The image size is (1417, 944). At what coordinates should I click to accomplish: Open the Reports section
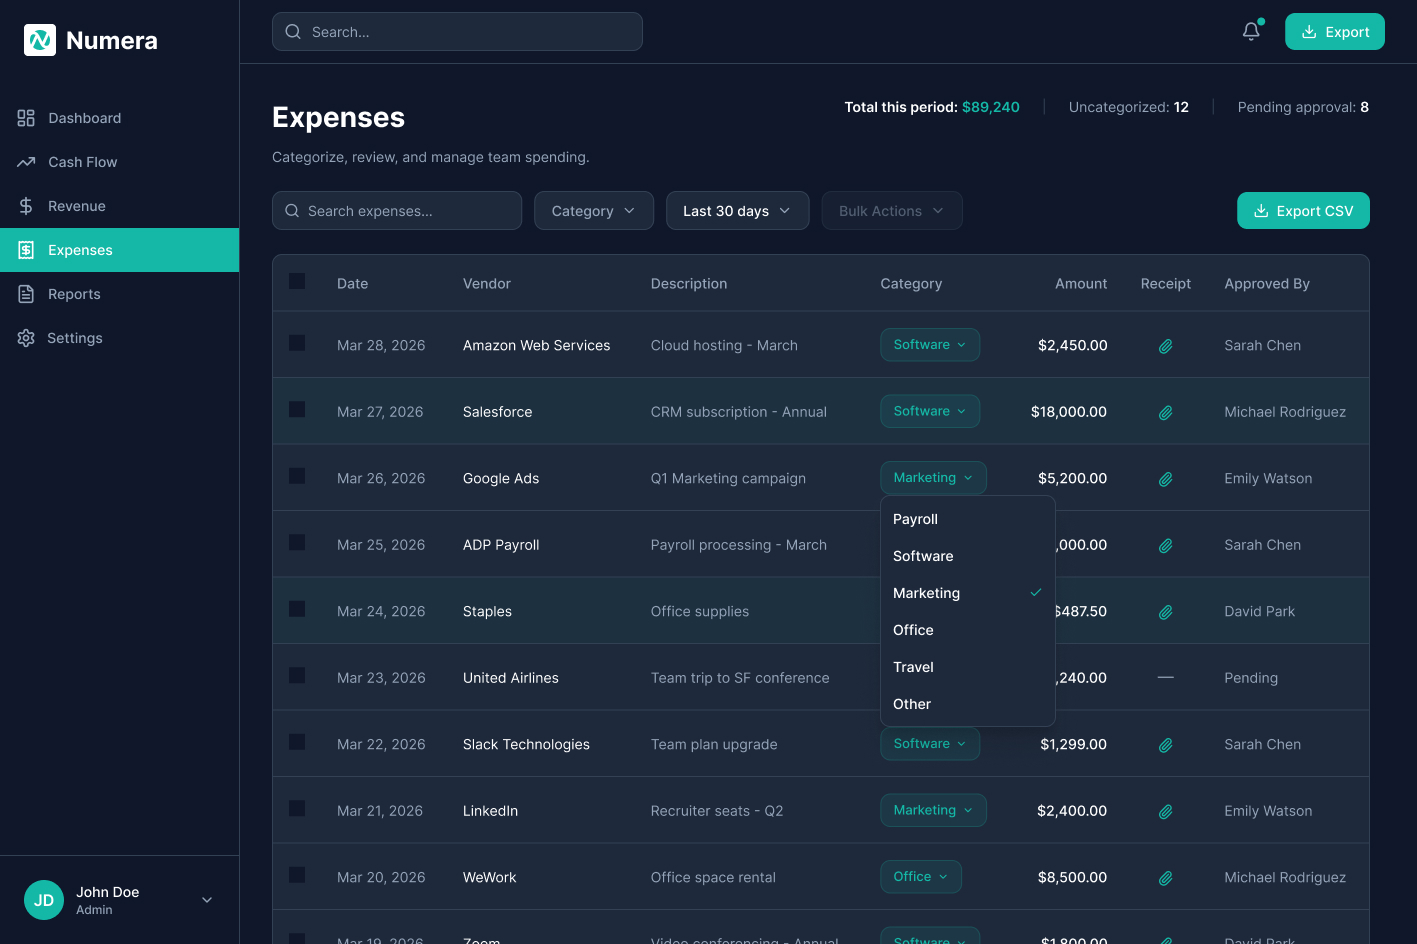click(120, 294)
